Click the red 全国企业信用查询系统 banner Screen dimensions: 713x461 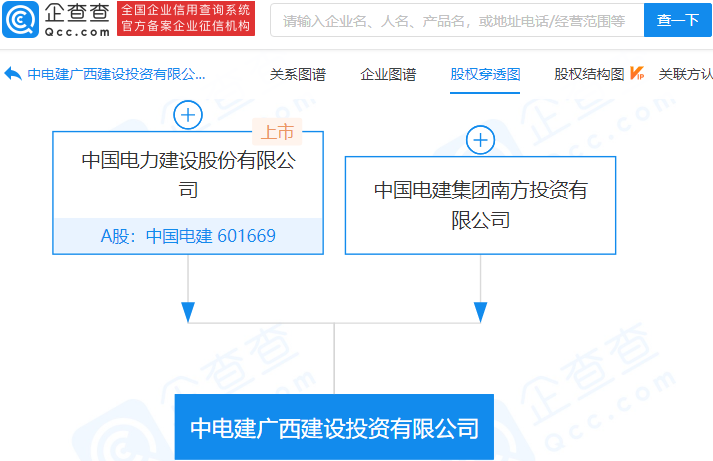coord(186,18)
